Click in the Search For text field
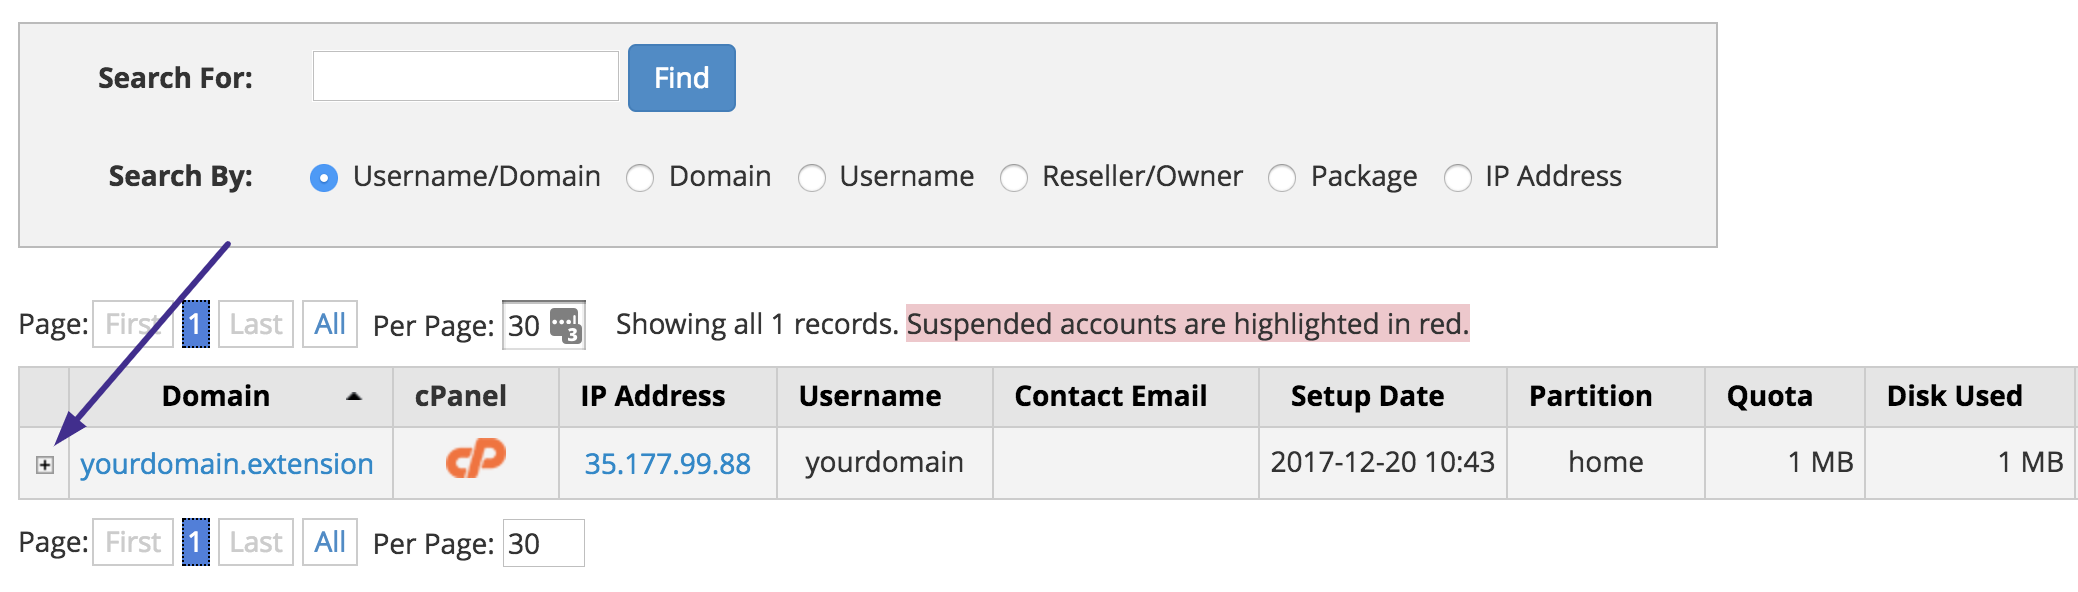Viewport: 2078px width, 592px height. click(x=465, y=77)
